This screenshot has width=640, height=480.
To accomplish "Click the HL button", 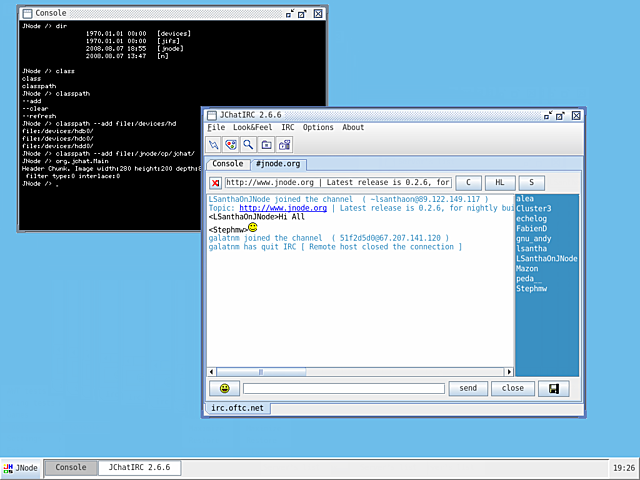I will point(500,182).
